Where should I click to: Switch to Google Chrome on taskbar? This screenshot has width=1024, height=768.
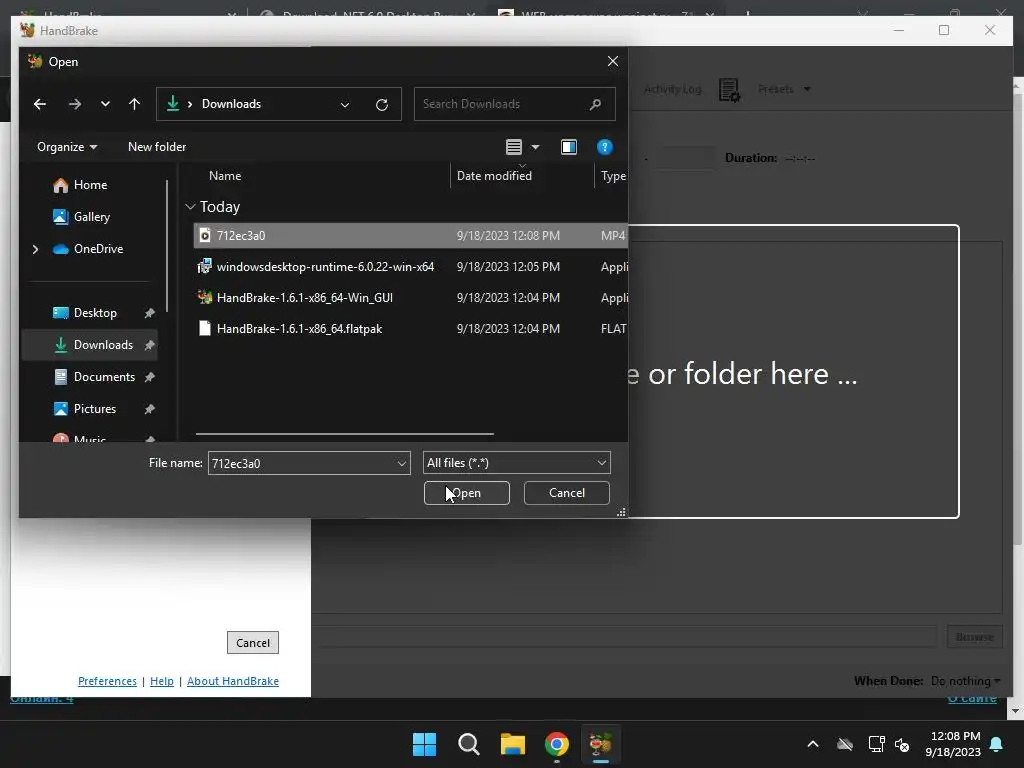coord(556,744)
